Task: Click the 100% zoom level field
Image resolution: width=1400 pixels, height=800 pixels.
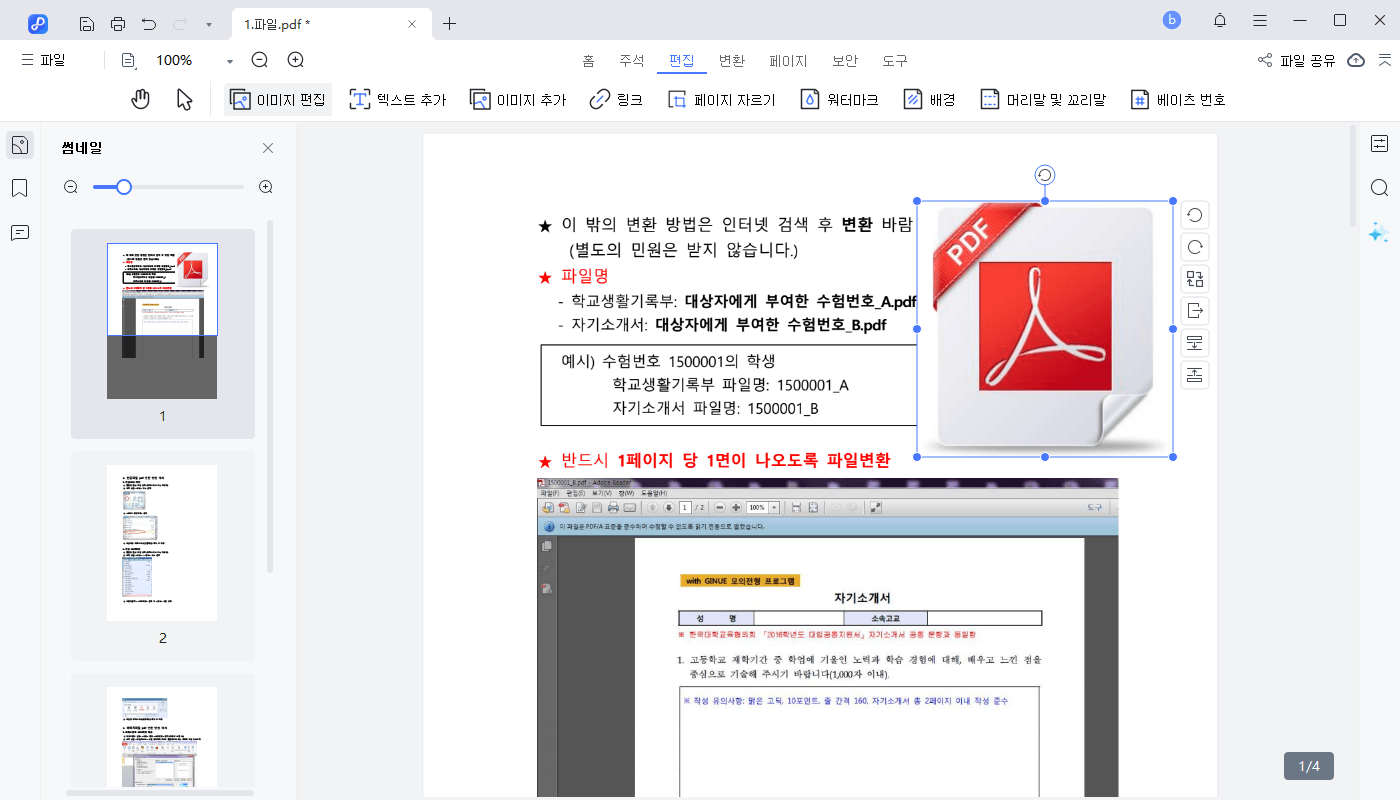Action: click(x=174, y=60)
